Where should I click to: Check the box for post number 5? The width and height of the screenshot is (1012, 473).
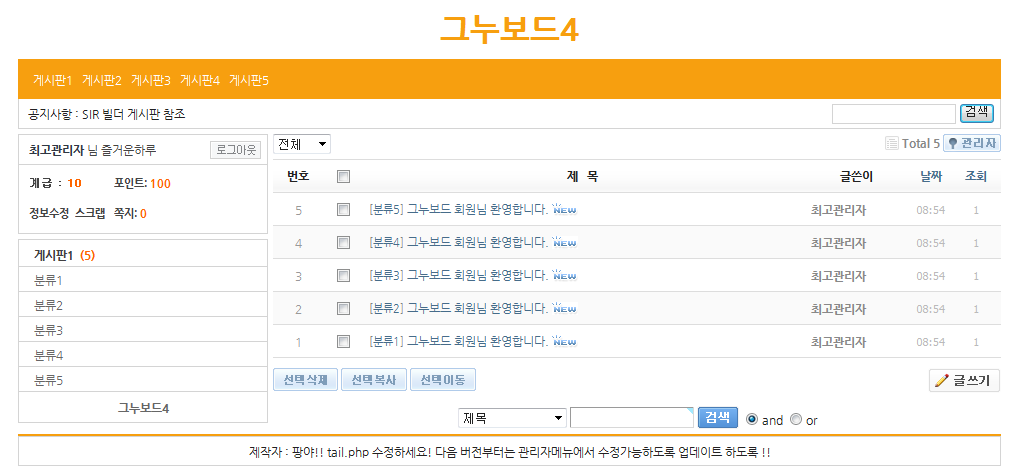[343, 209]
